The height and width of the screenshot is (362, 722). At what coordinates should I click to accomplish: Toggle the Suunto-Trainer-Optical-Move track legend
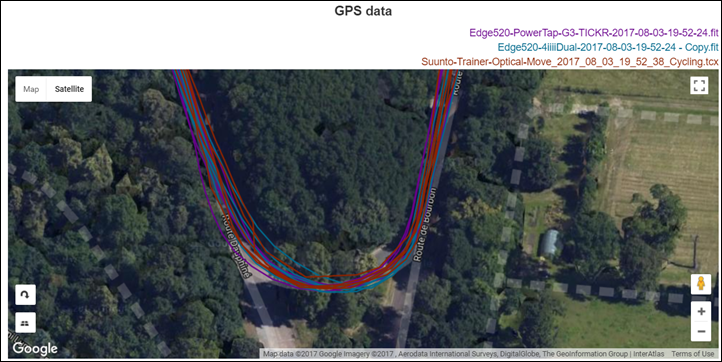pyautogui.click(x=570, y=61)
